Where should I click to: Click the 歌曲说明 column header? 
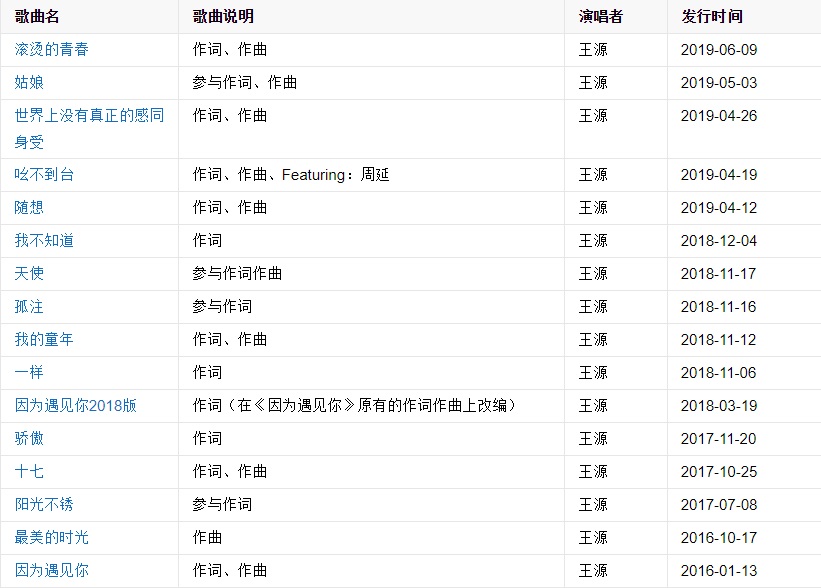[x=223, y=16]
